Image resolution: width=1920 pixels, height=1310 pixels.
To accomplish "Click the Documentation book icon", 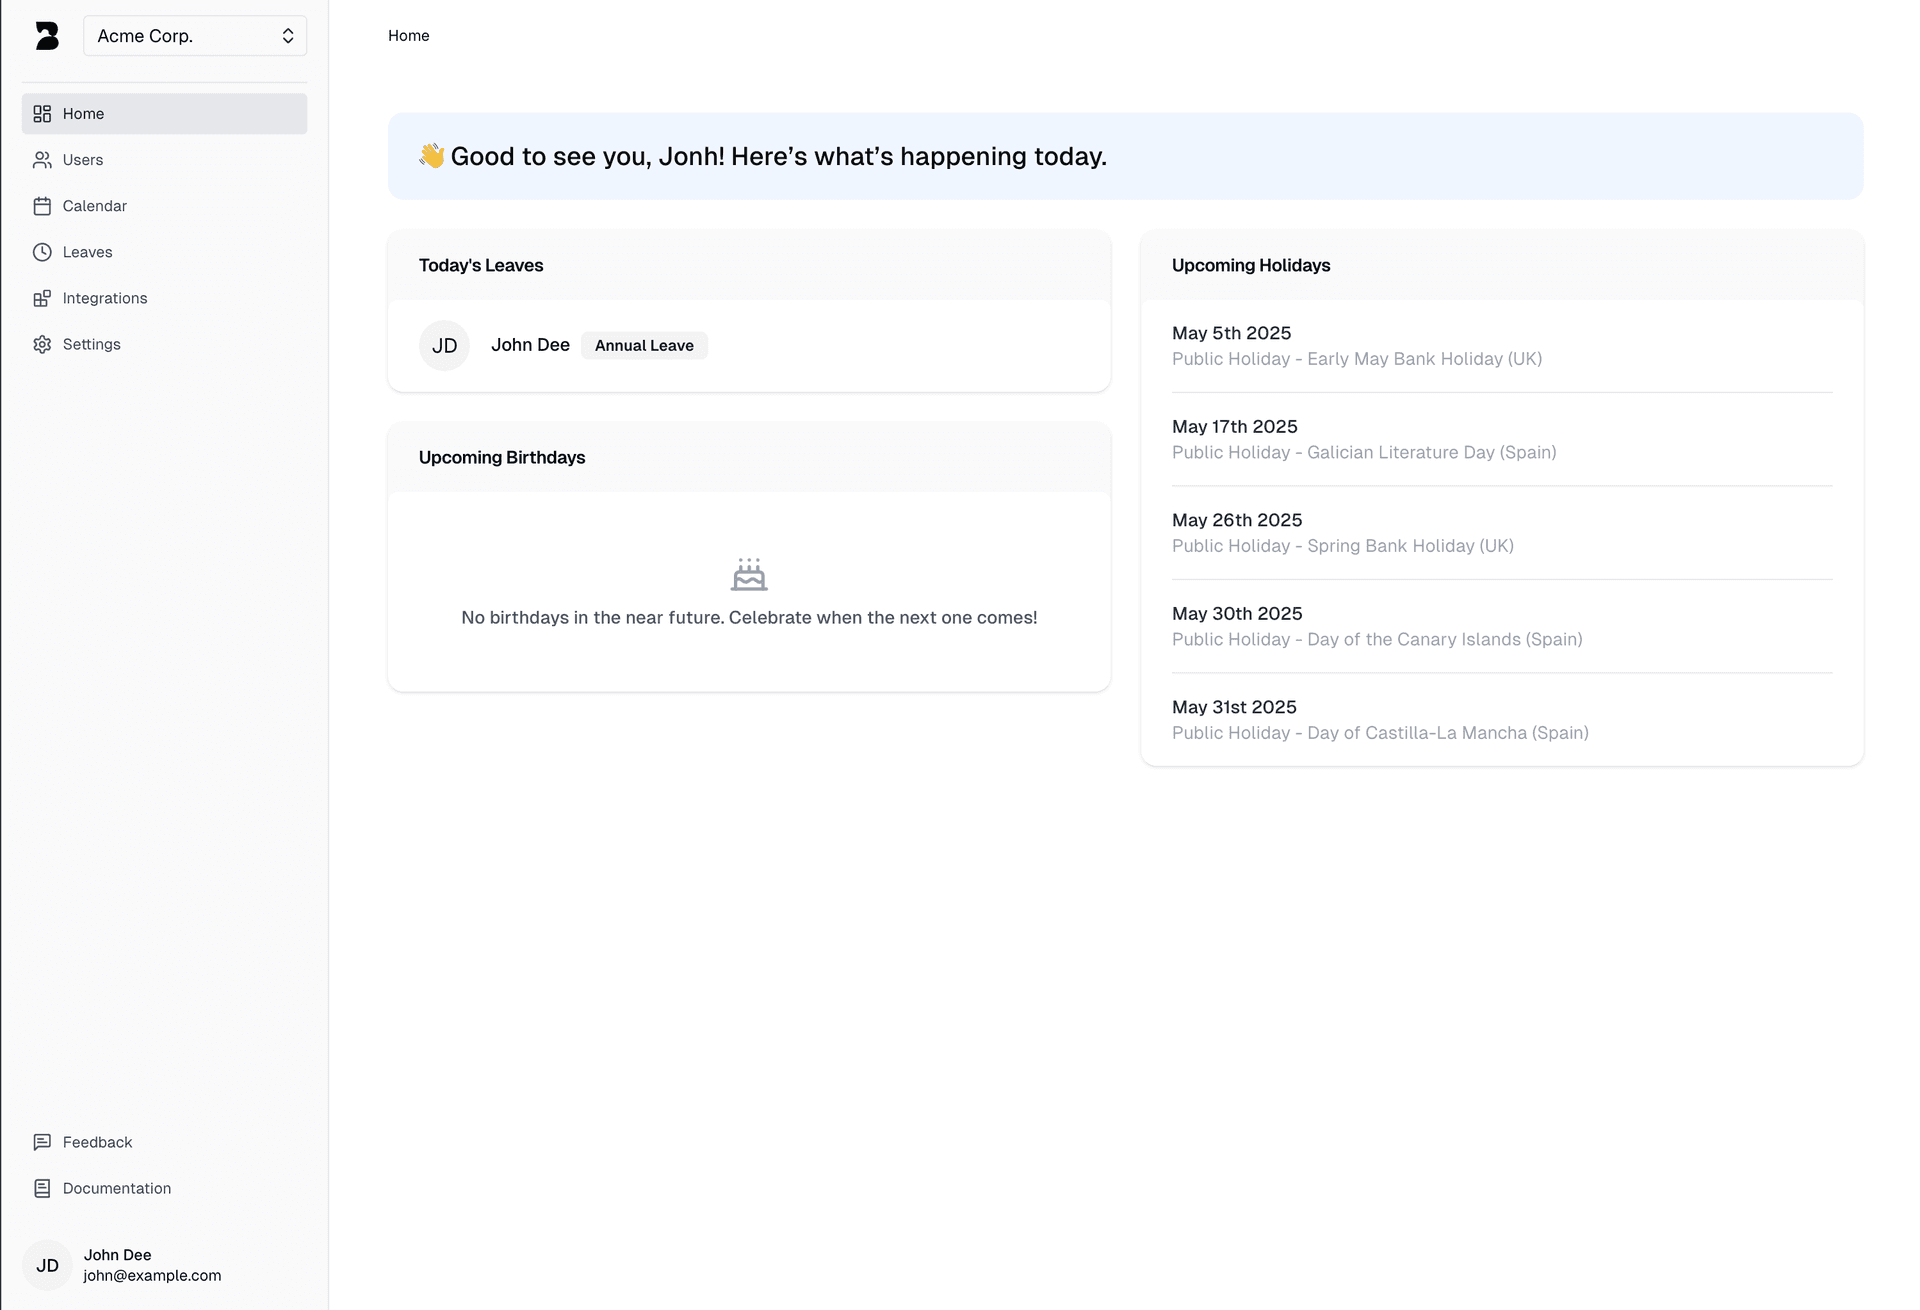I will click(x=42, y=1188).
